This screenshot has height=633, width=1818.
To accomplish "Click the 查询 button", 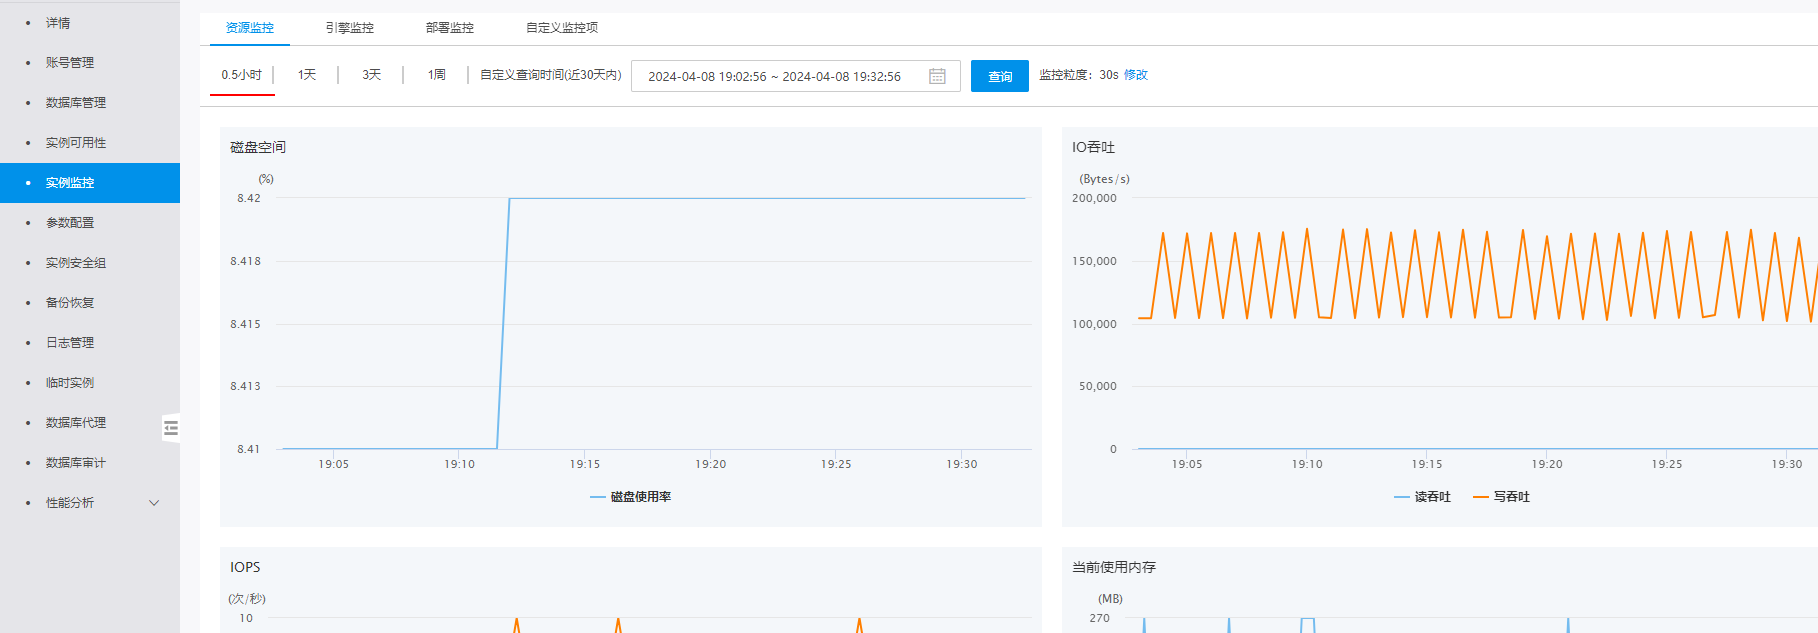I will [999, 76].
